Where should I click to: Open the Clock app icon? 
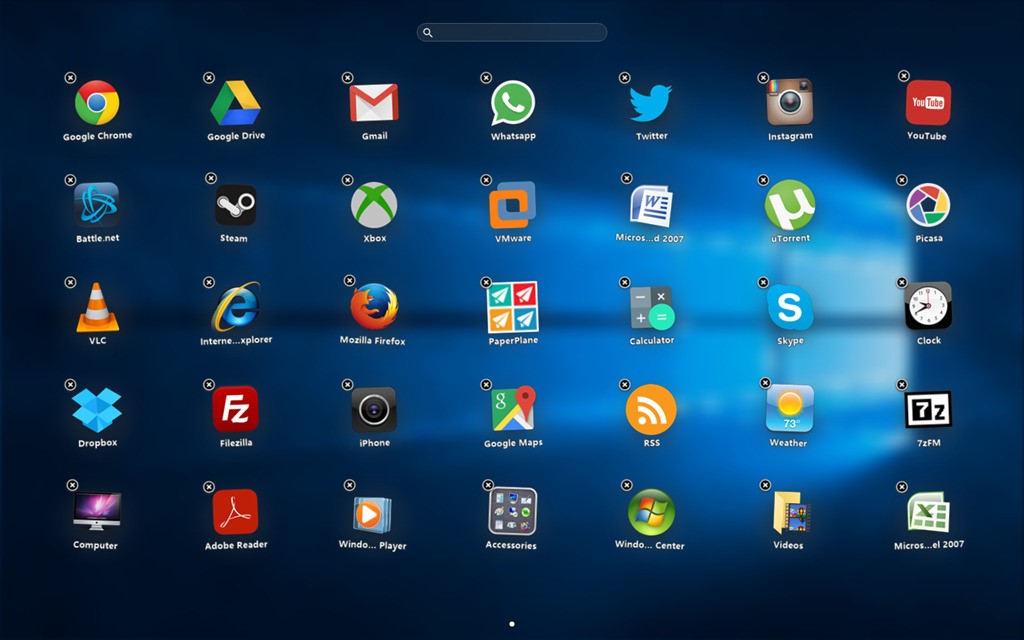(x=928, y=306)
